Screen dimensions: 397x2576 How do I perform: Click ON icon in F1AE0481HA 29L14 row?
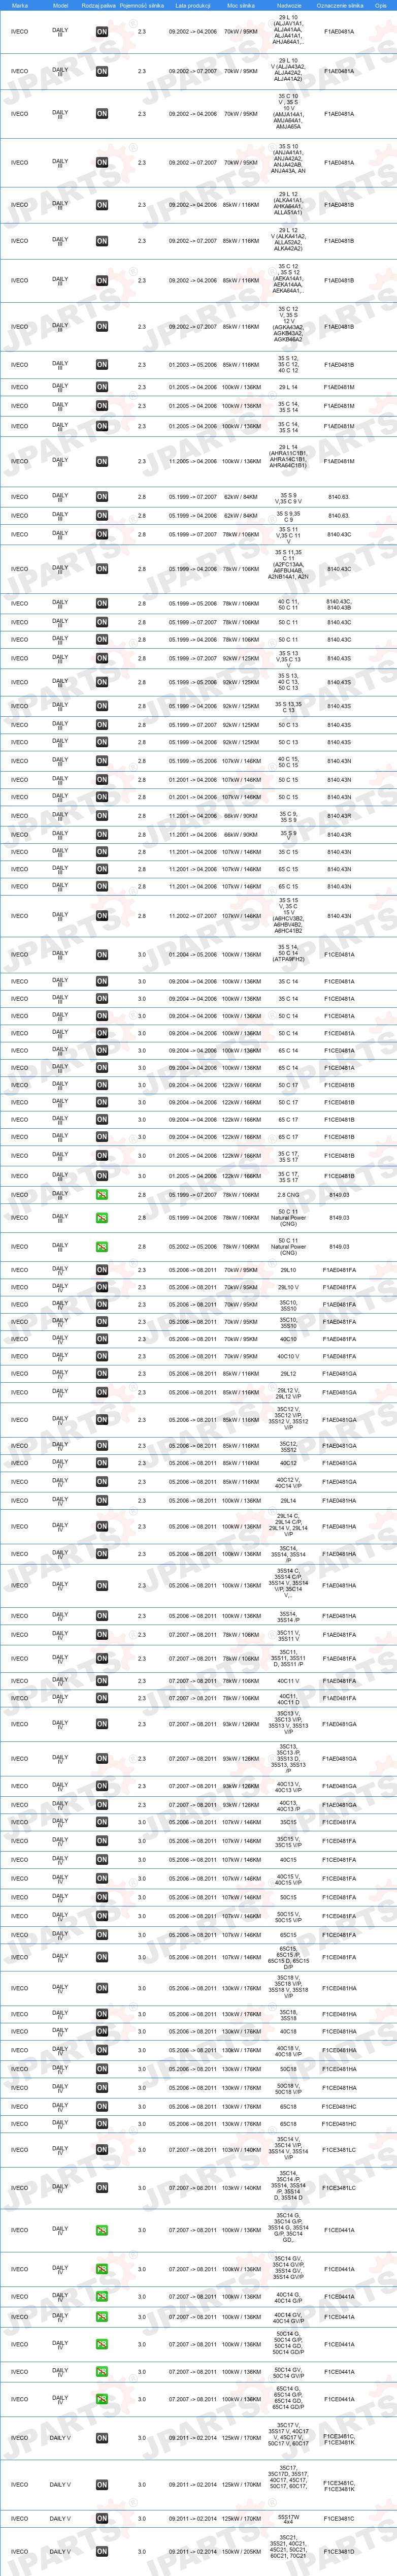tap(102, 1501)
